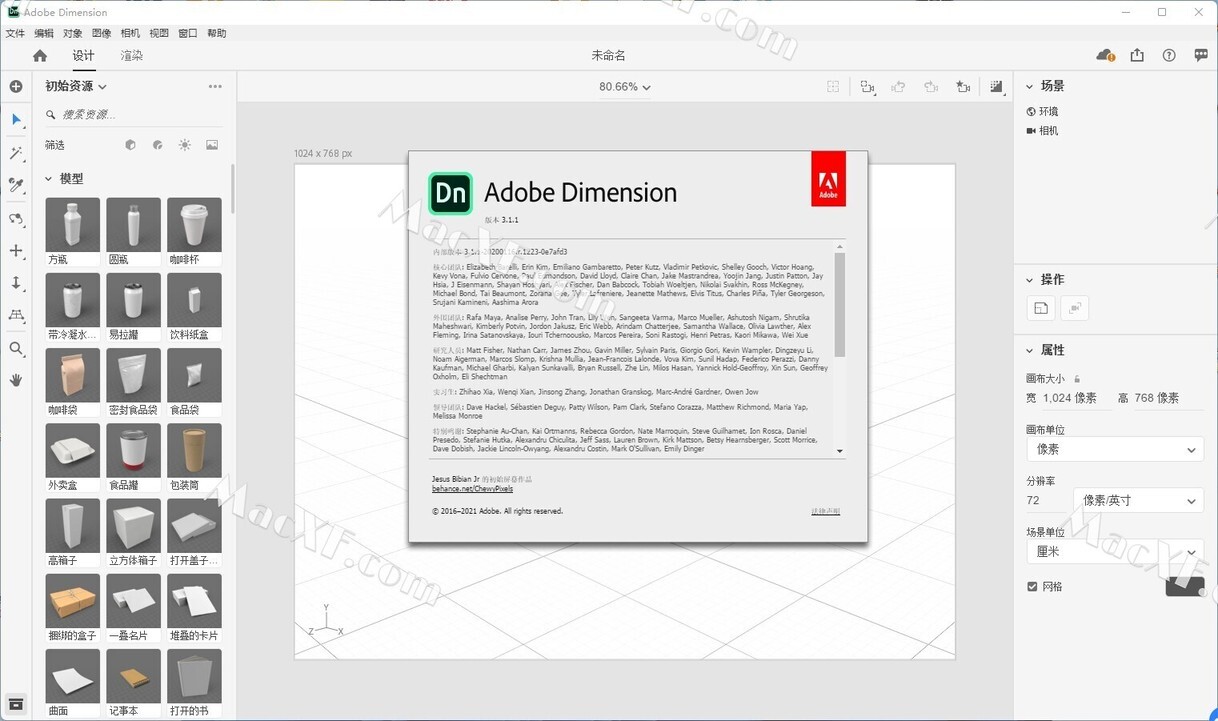Collapse the 属性 properties panel
The width and height of the screenshot is (1218, 721).
click(1030, 350)
